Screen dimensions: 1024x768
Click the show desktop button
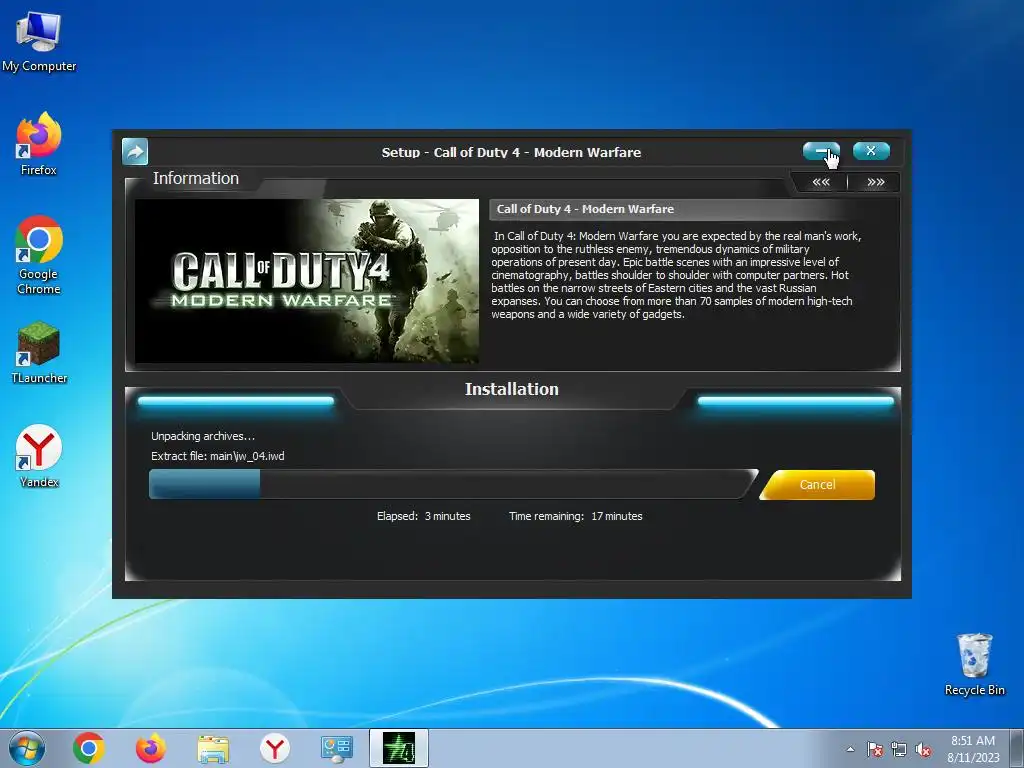(1018, 749)
